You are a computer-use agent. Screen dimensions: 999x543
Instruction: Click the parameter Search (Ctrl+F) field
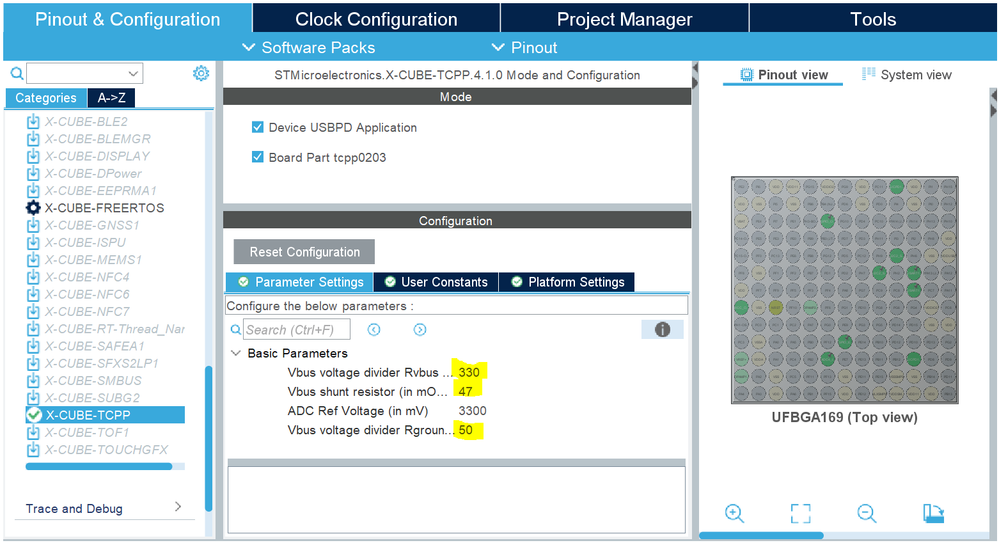297,329
